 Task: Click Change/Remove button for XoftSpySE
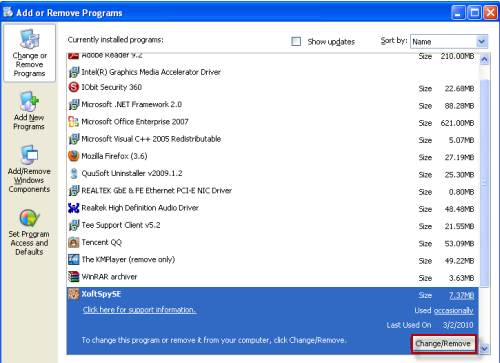443,344
